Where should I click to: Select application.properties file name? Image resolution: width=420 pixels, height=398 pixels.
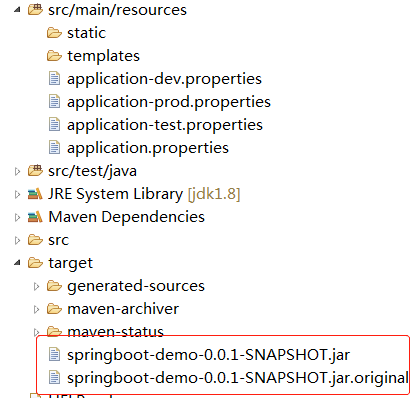(148, 148)
